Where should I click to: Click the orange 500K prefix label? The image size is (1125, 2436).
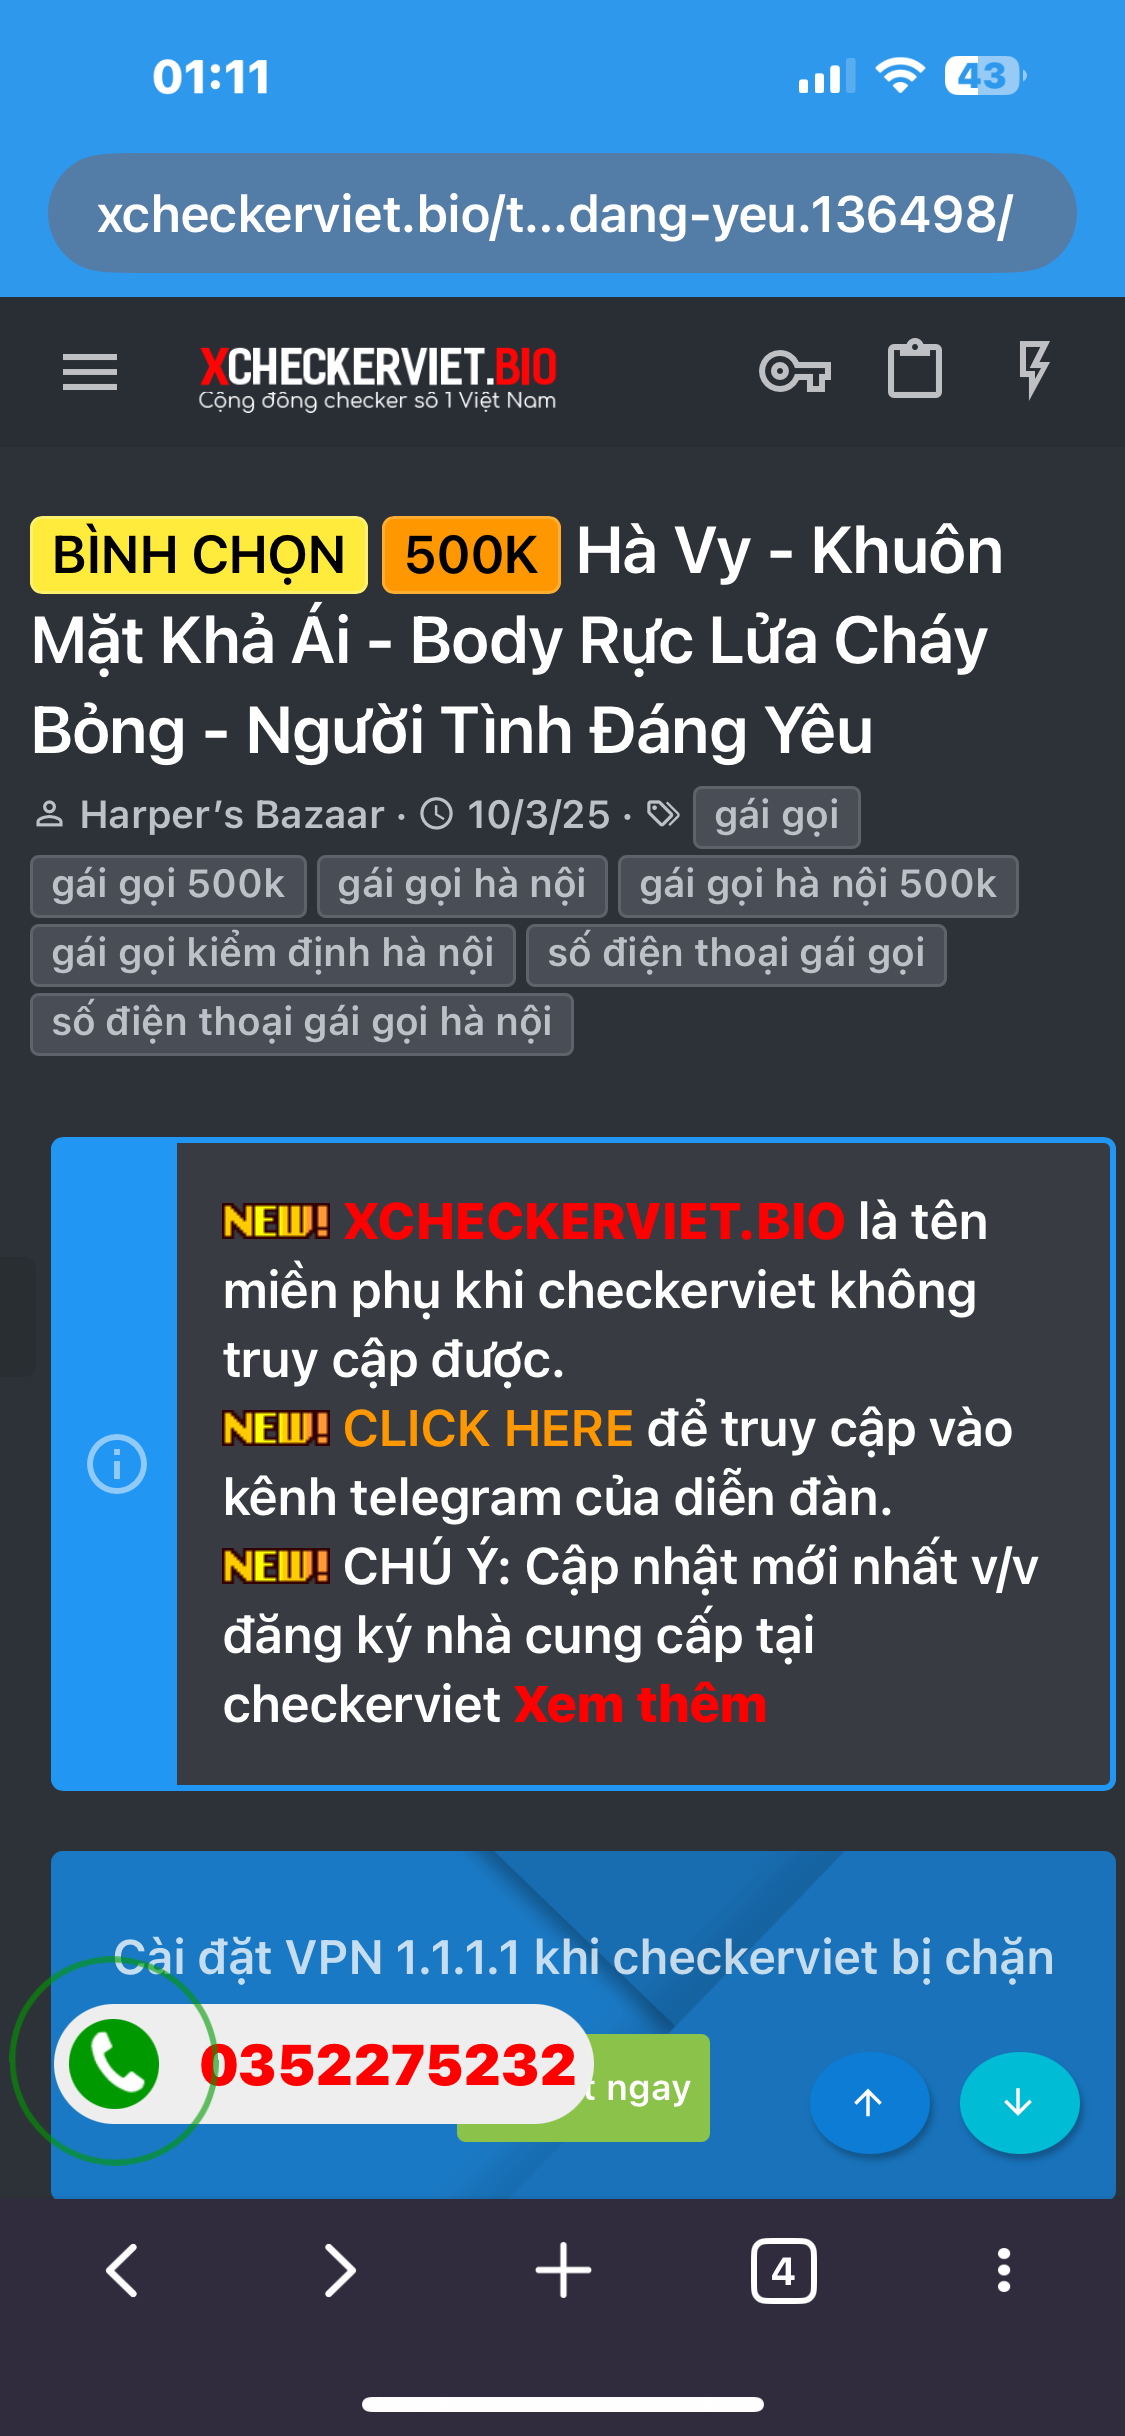tap(471, 555)
